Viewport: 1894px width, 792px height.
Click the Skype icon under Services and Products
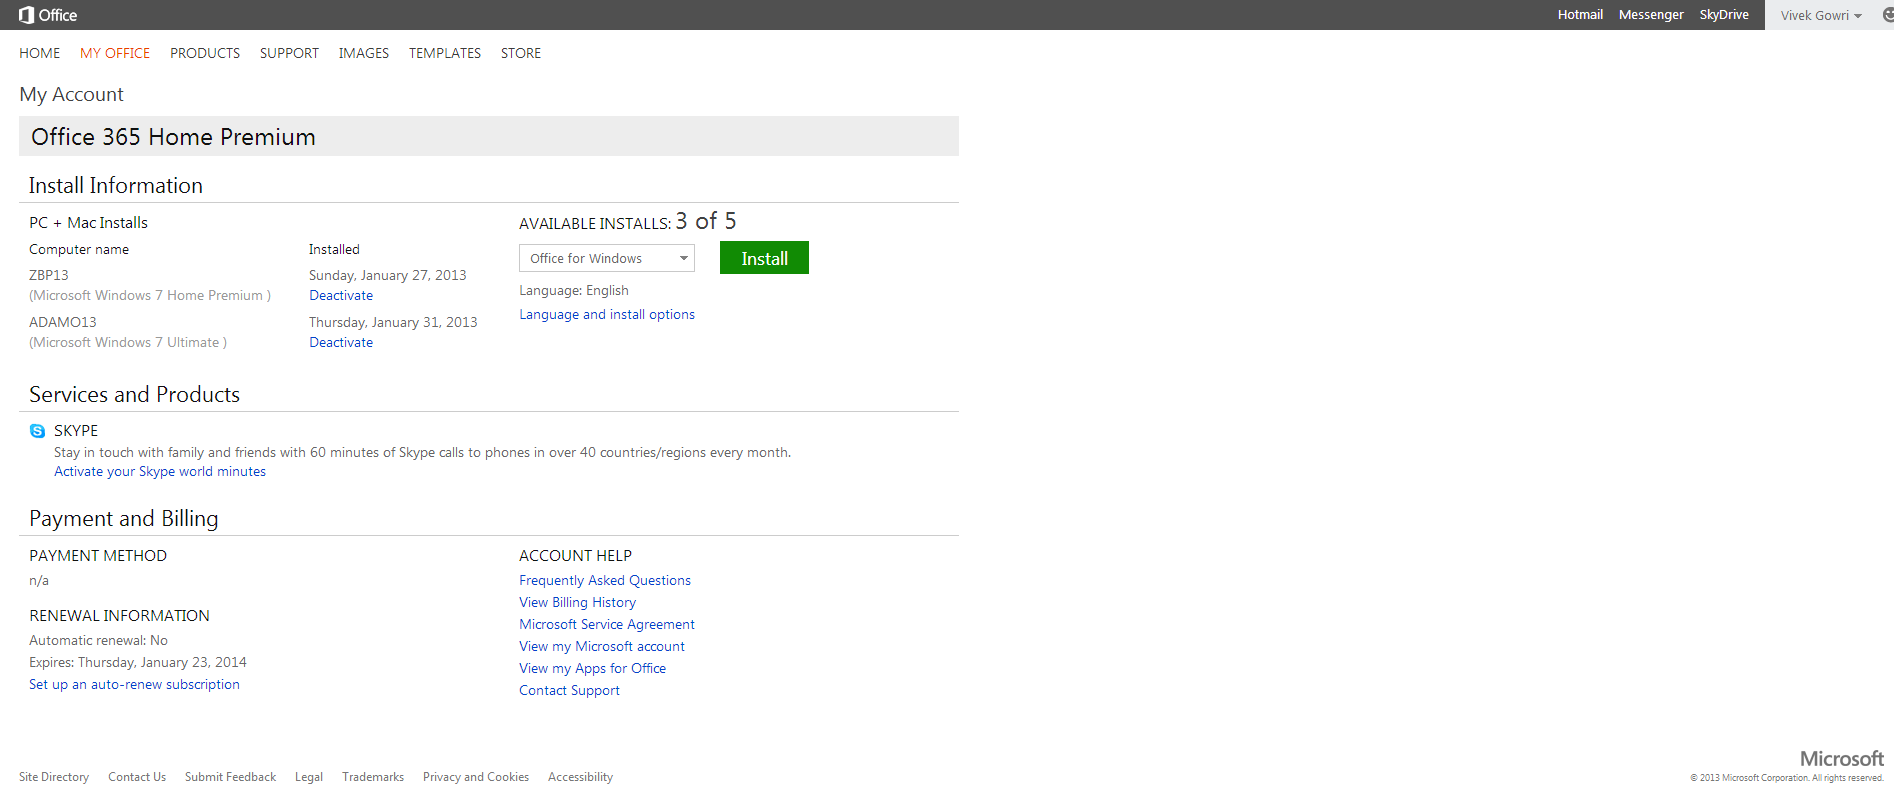click(37, 431)
